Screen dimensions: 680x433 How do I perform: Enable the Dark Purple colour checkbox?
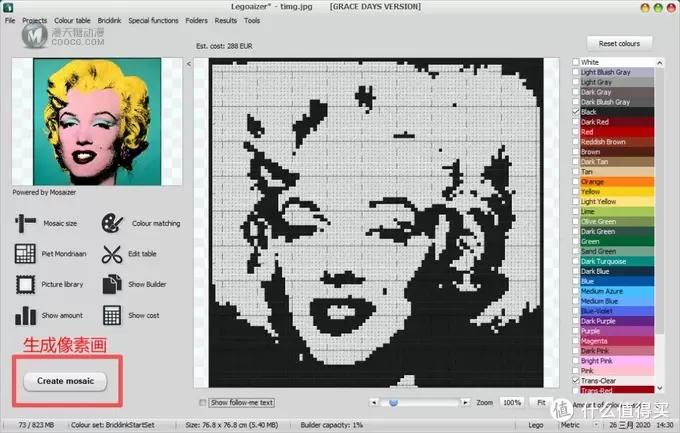coord(575,321)
